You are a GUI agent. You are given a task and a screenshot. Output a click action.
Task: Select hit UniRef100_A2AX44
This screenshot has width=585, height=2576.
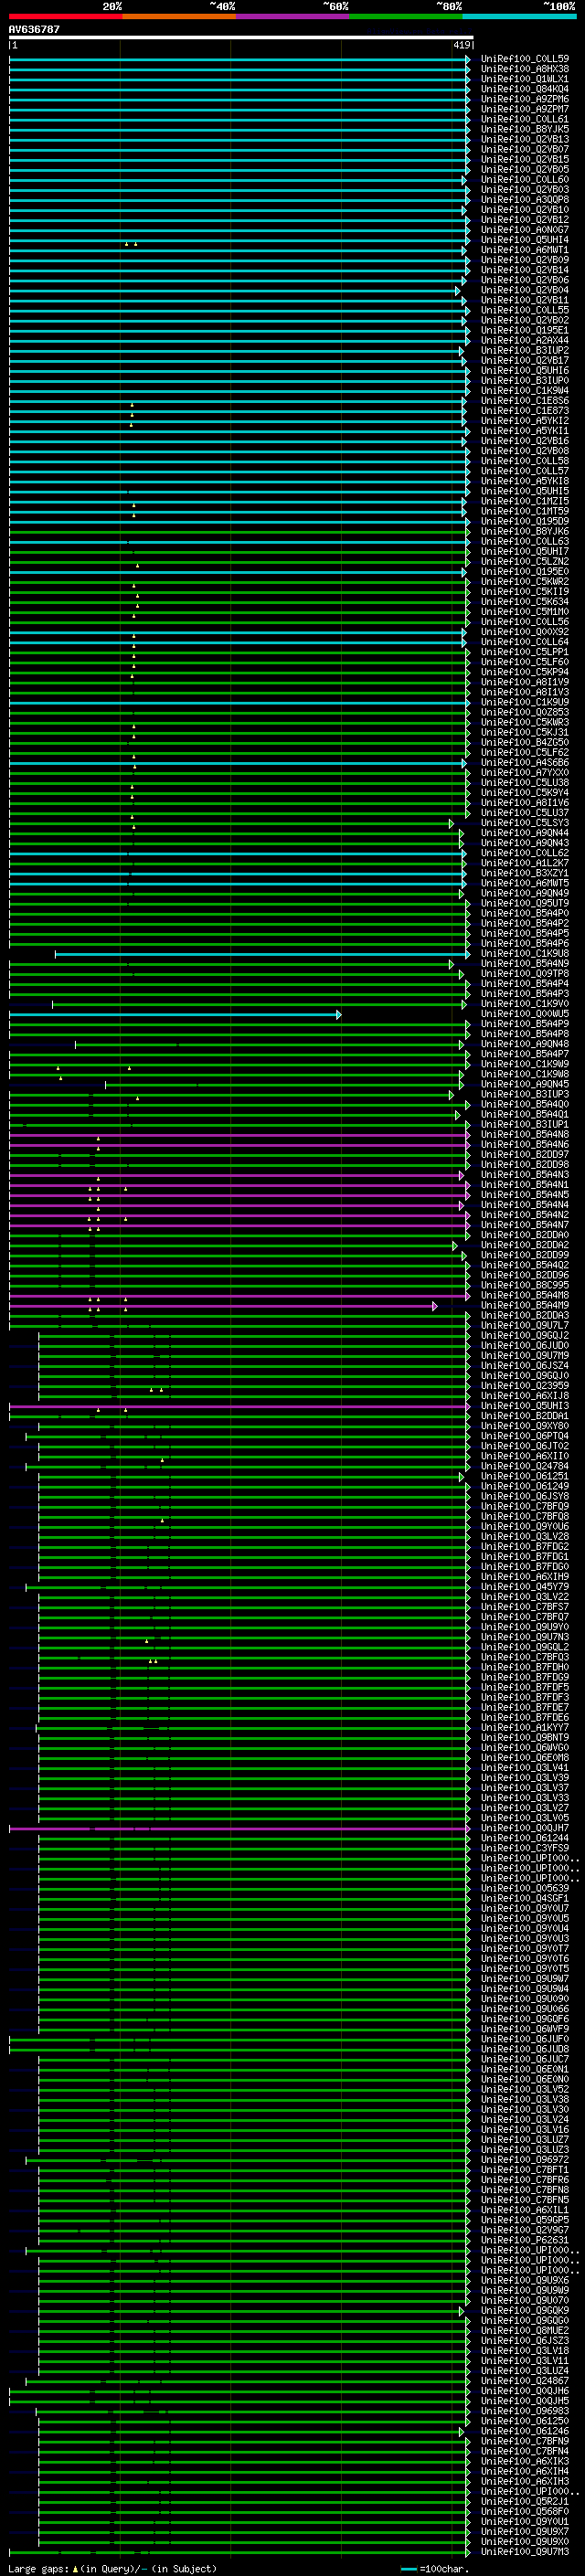point(524,340)
